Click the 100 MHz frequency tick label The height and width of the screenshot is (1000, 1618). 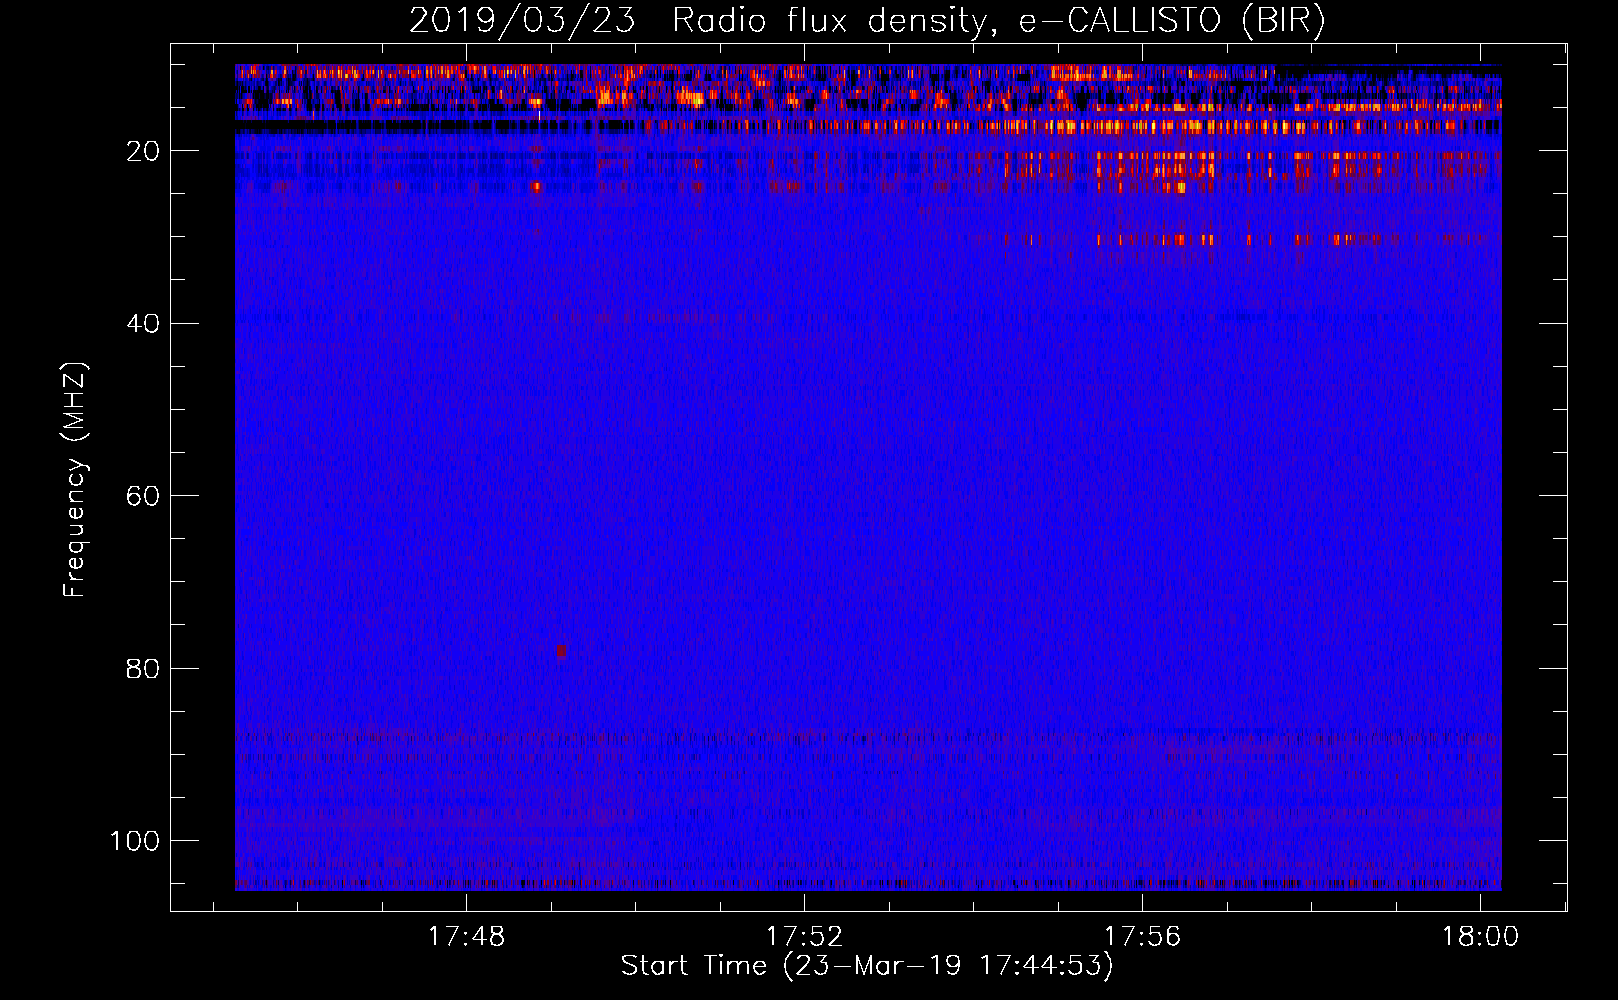tap(135, 841)
